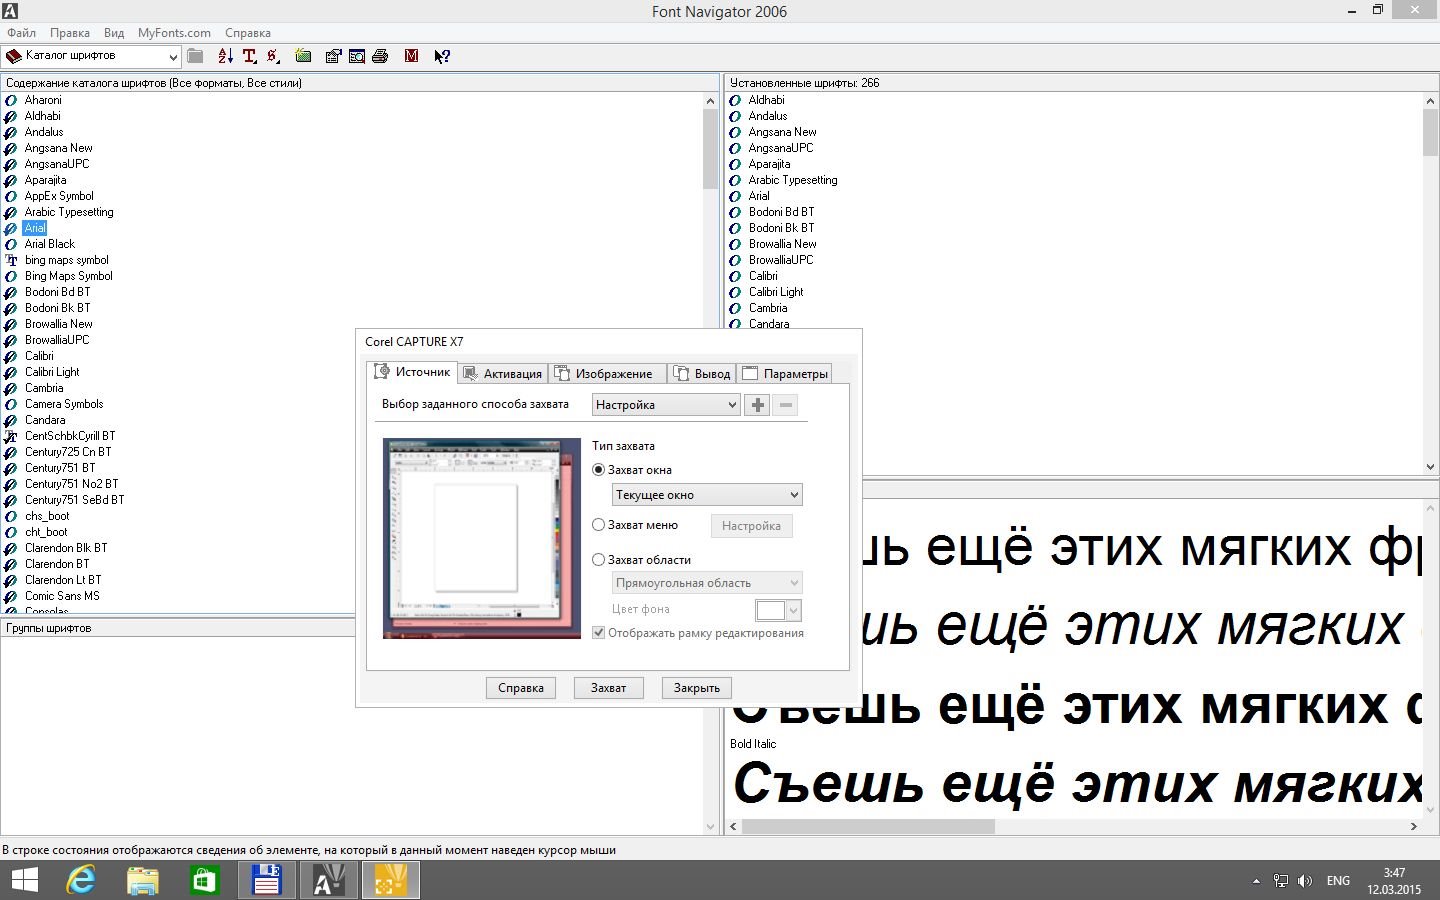Click the minus button to remove capture preset
Screen dimensions: 1440x900
786,405
